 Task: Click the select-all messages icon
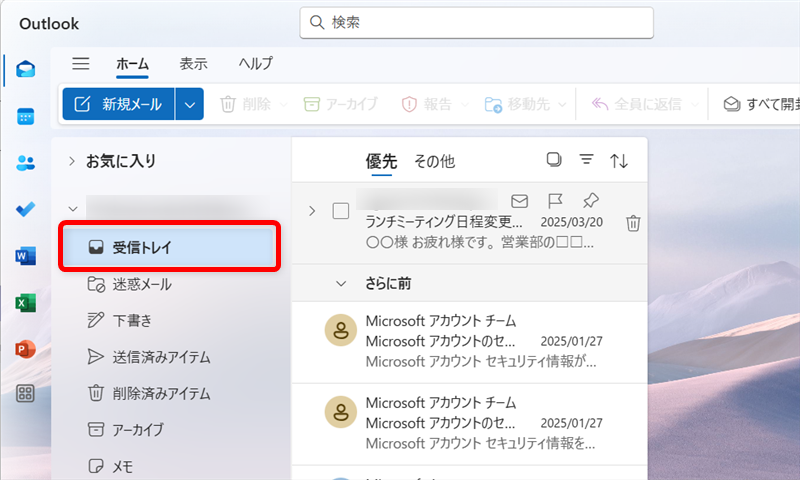tap(554, 160)
